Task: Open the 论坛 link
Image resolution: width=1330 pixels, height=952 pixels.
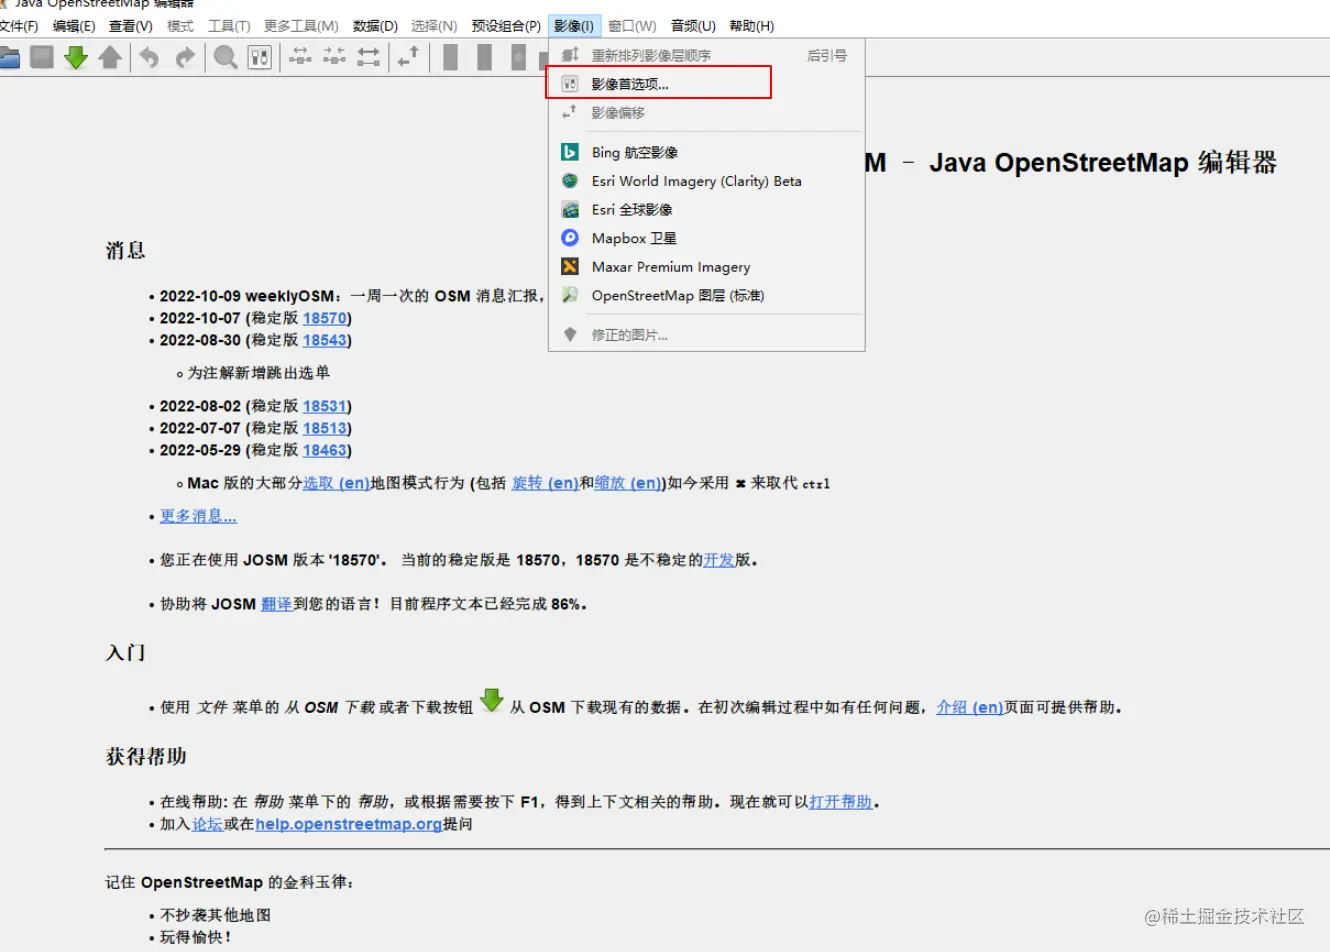Action: click(x=208, y=824)
